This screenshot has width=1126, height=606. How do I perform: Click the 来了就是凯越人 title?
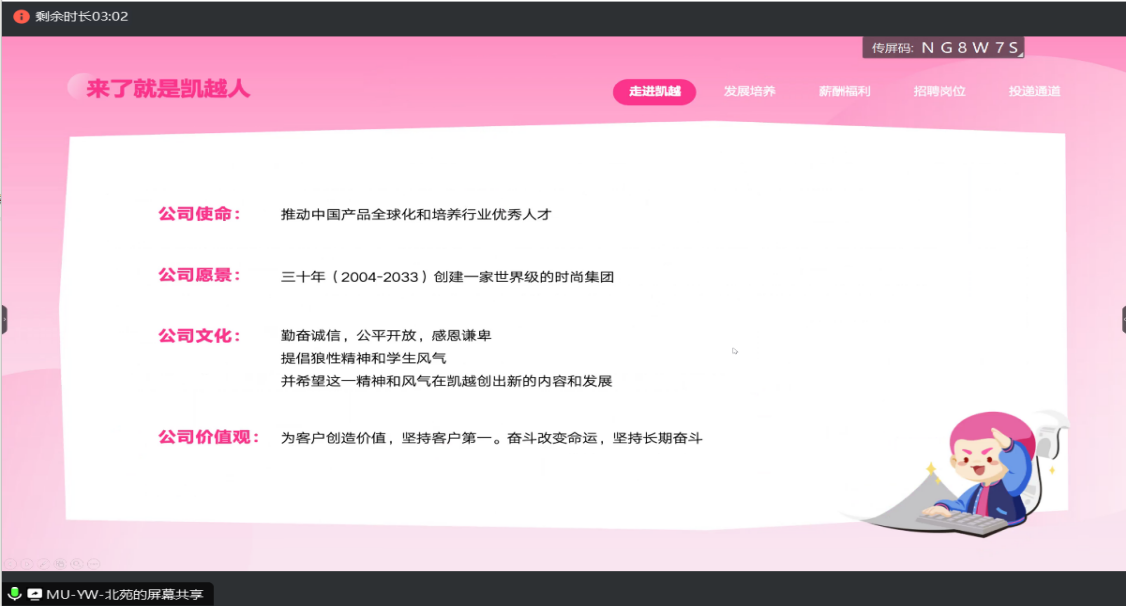pyautogui.click(x=167, y=89)
